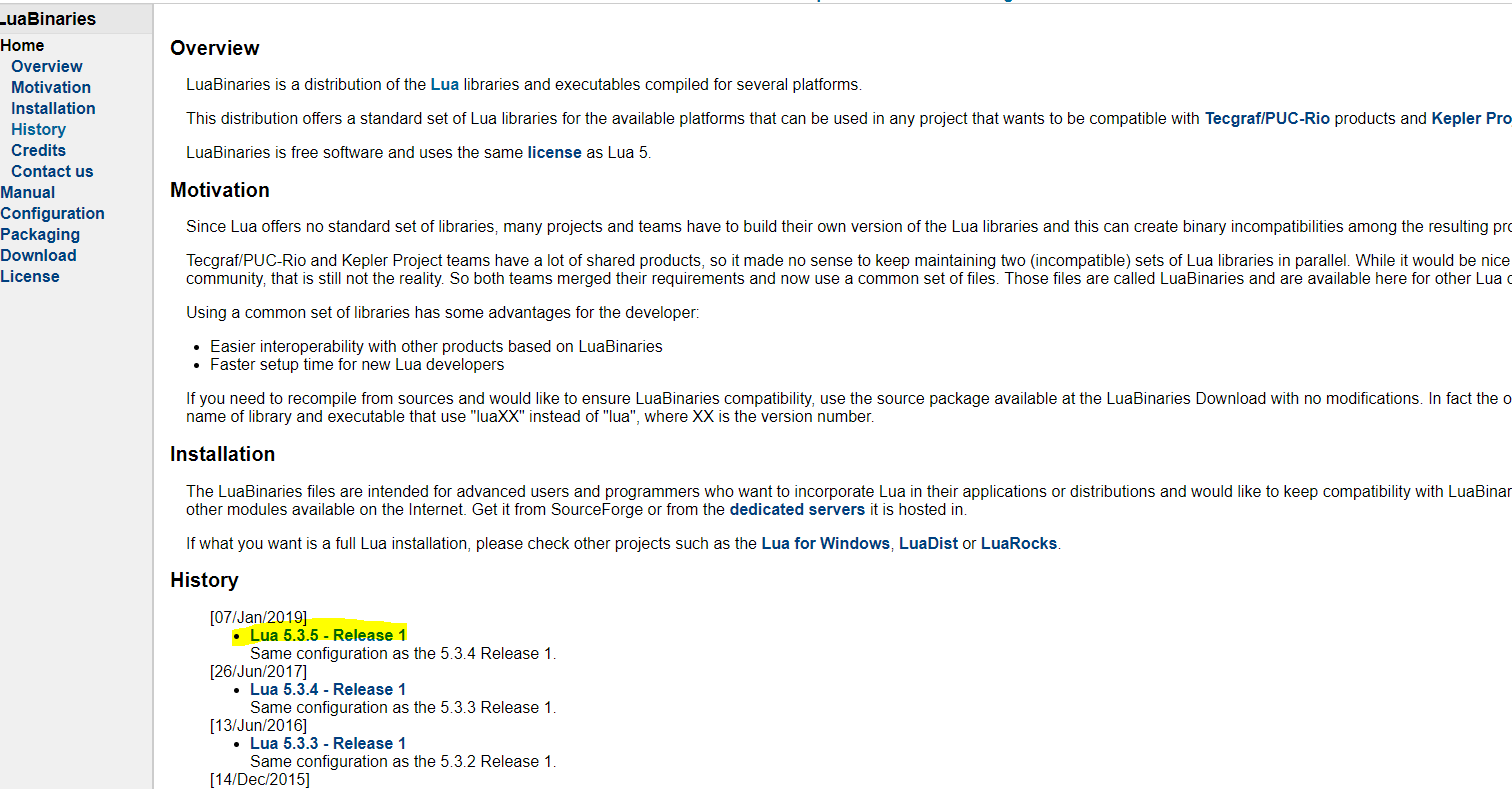Click 'Faster setup time' bullet text
Viewport: 1512px width, 789px height.
click(x=357, y=364)
